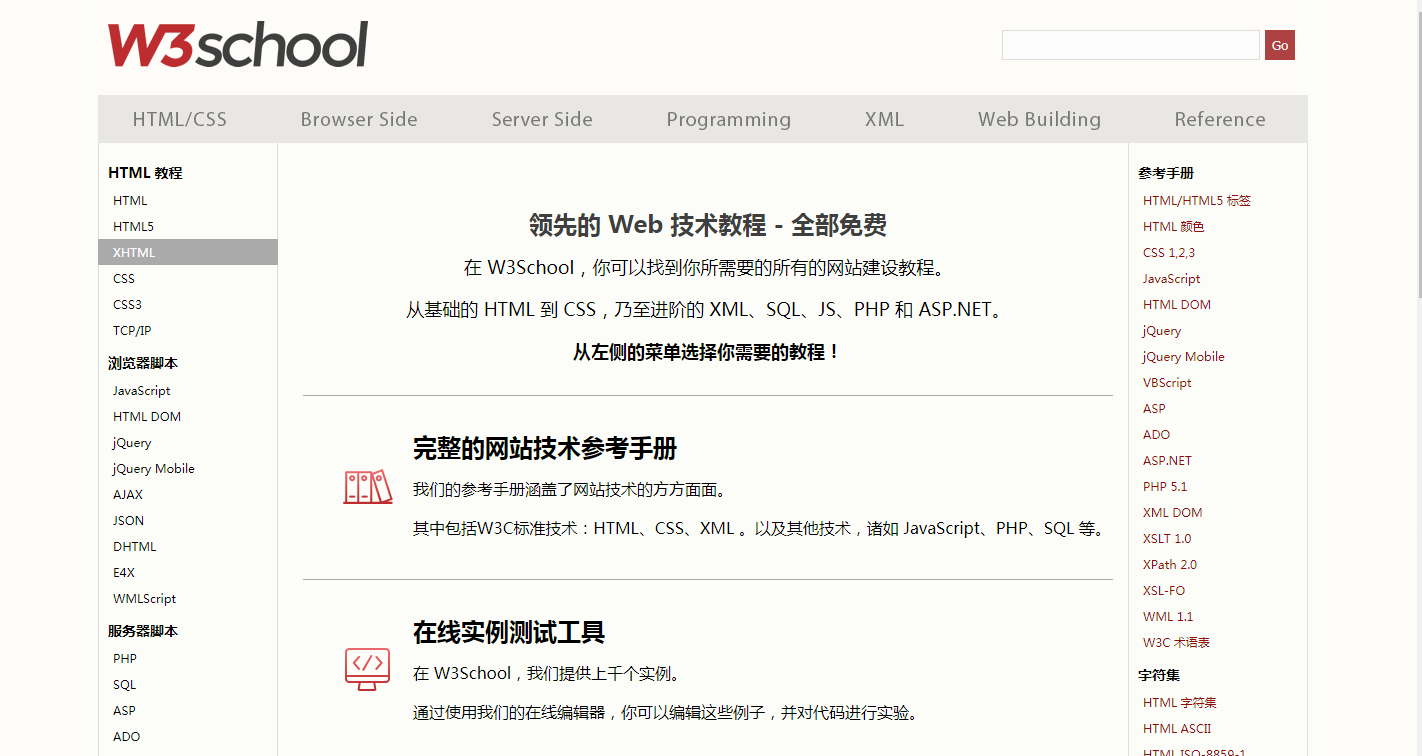The image size is (1422, 756).
Task: Click the heading 在线实例测试工具
Action: pos(509,633)
